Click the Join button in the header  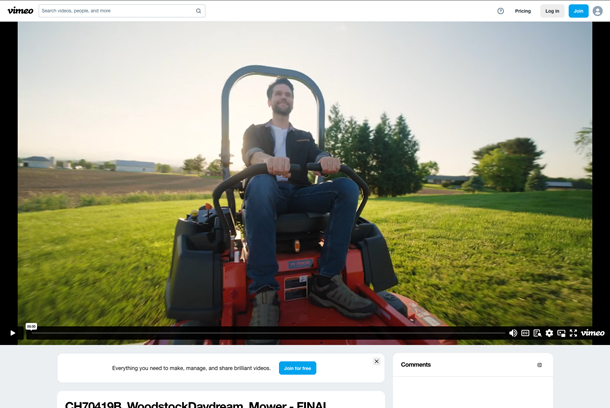(578, 11)
